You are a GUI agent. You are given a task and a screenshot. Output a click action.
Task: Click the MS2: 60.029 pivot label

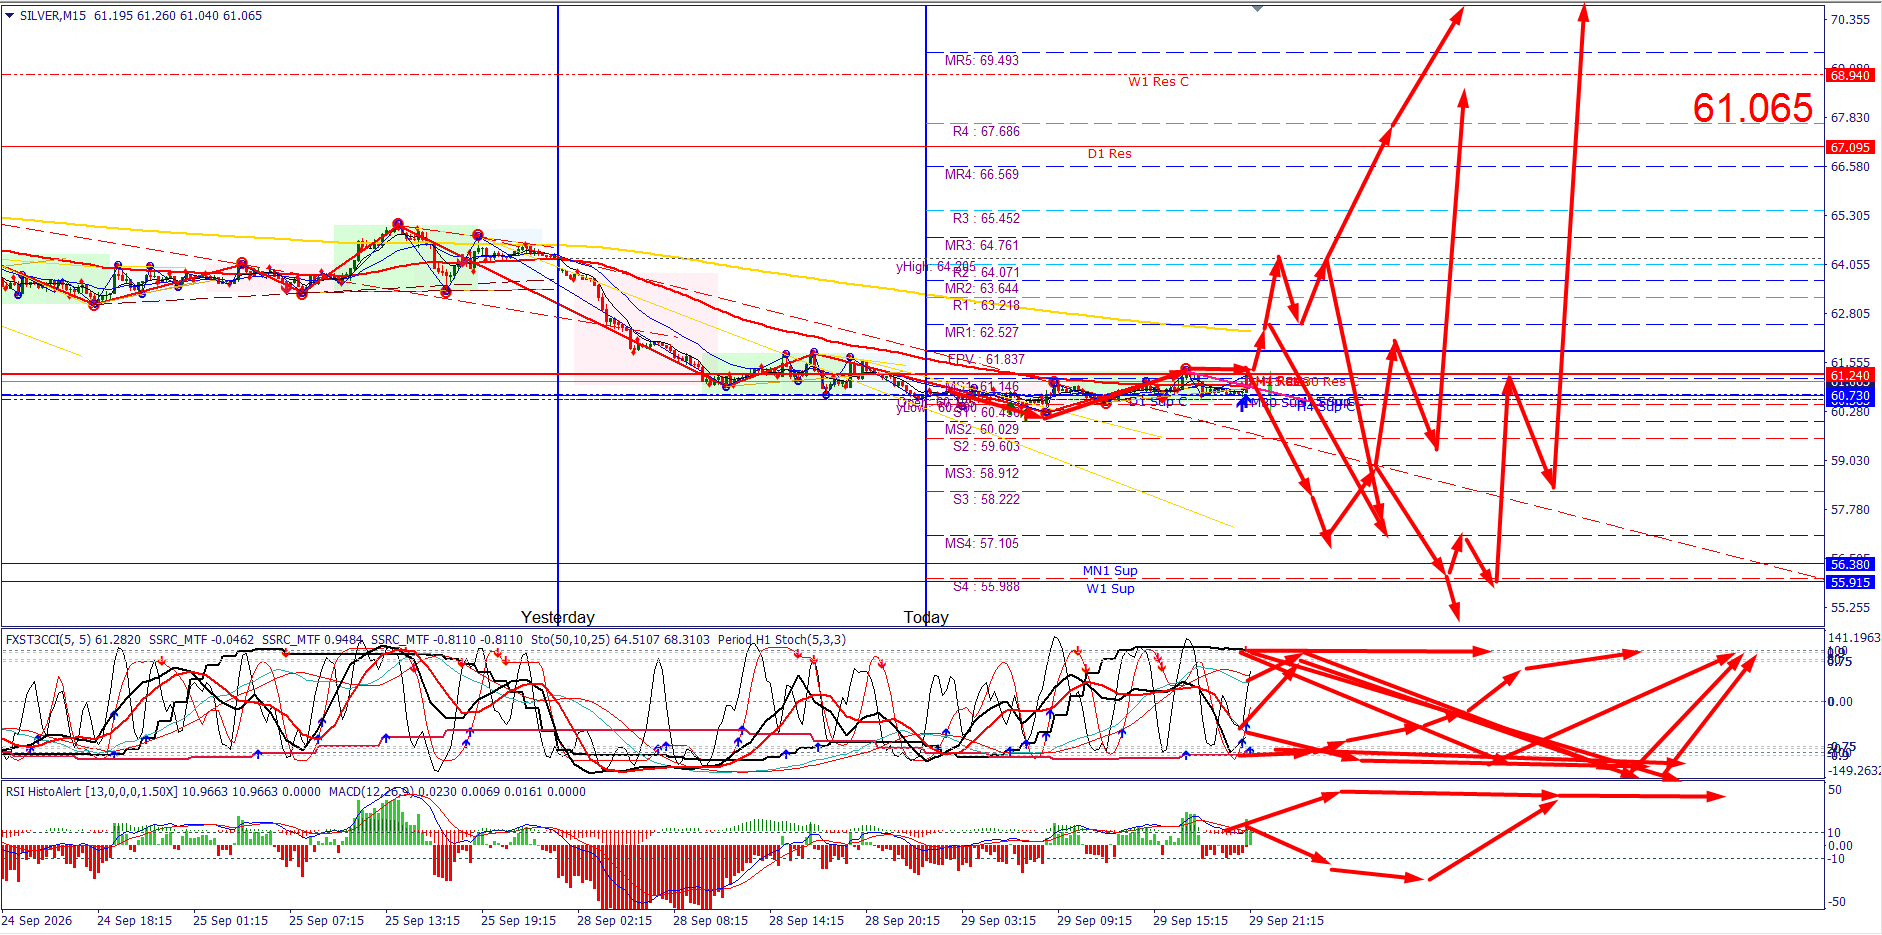click(x=982, y=430)
